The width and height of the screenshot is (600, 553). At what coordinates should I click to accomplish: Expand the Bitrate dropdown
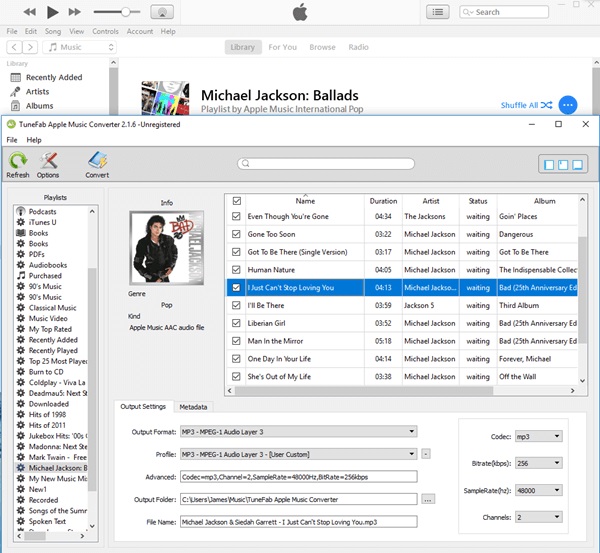click(x=537, y=465)
